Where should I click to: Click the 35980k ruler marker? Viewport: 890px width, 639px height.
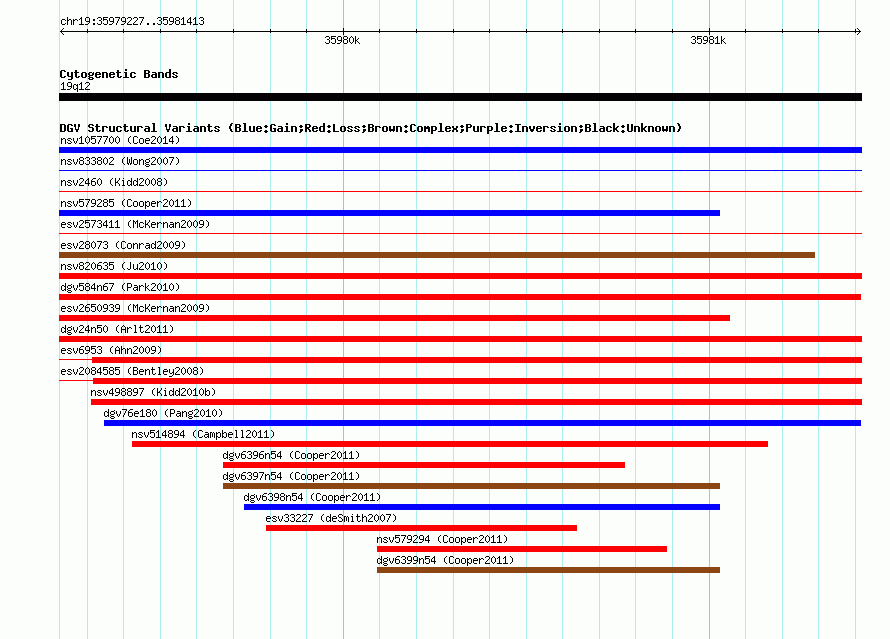point(342,40)
